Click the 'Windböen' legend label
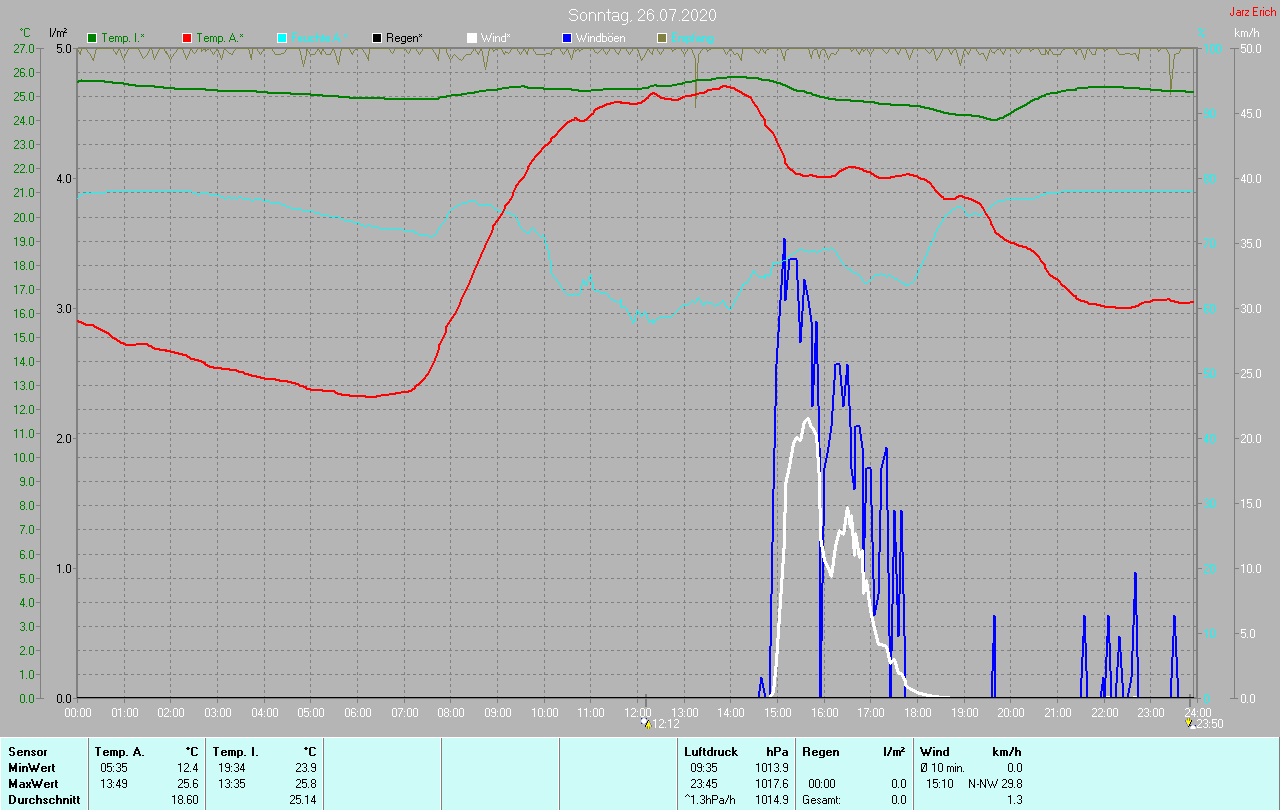This screenshot has height=810, width=1280. 601,38
